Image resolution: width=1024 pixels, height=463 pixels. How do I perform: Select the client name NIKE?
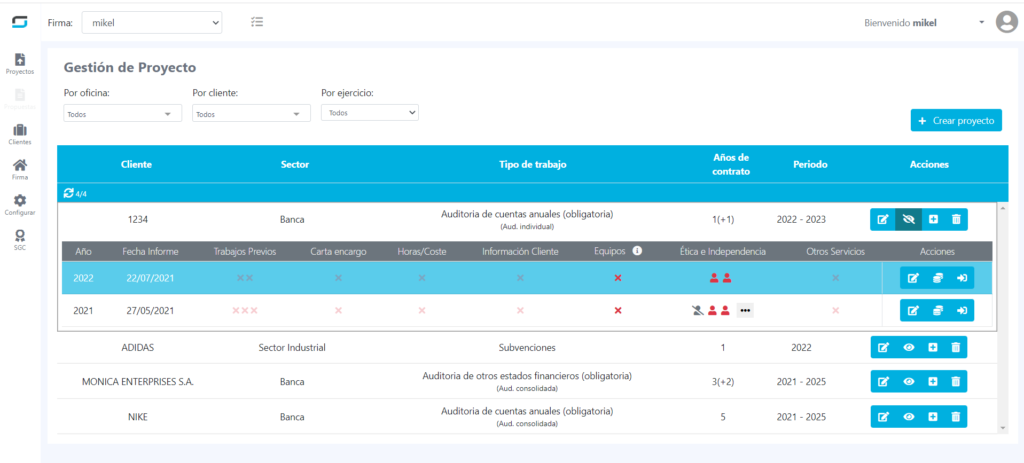click(x=138, y=416)
